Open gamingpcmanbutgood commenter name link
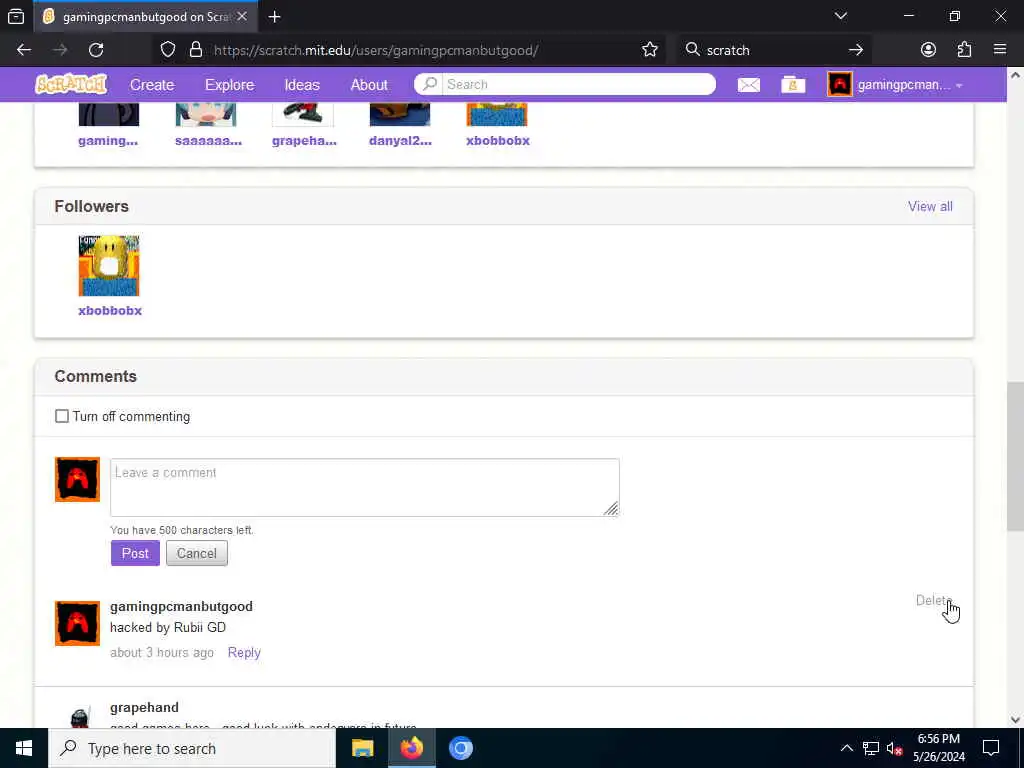Viewport: 1024px width, 768px height. click(182, 606)
